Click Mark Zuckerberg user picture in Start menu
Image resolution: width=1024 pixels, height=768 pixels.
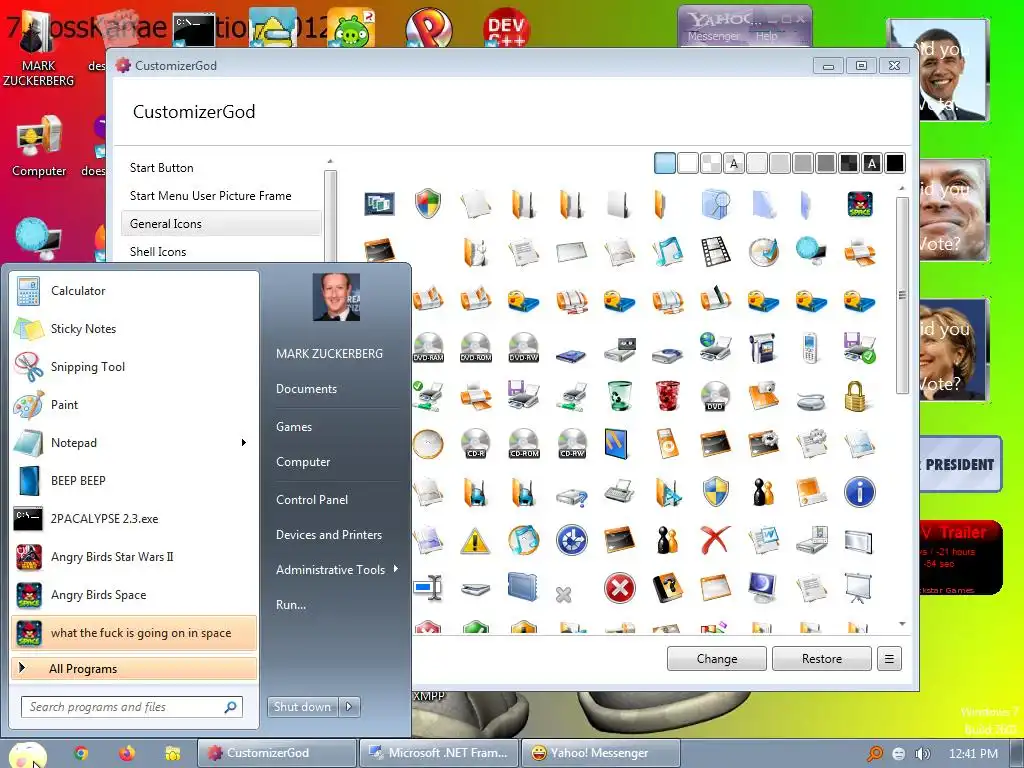(336, 296)
